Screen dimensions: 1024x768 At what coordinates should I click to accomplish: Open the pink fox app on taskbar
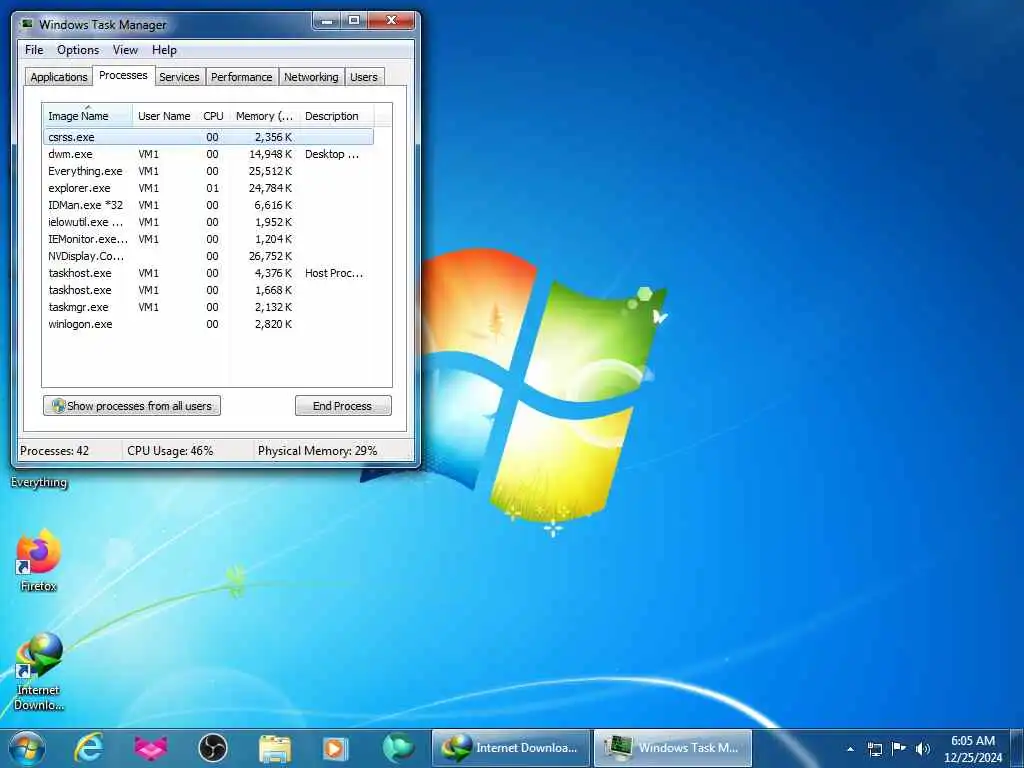[150, 748]
